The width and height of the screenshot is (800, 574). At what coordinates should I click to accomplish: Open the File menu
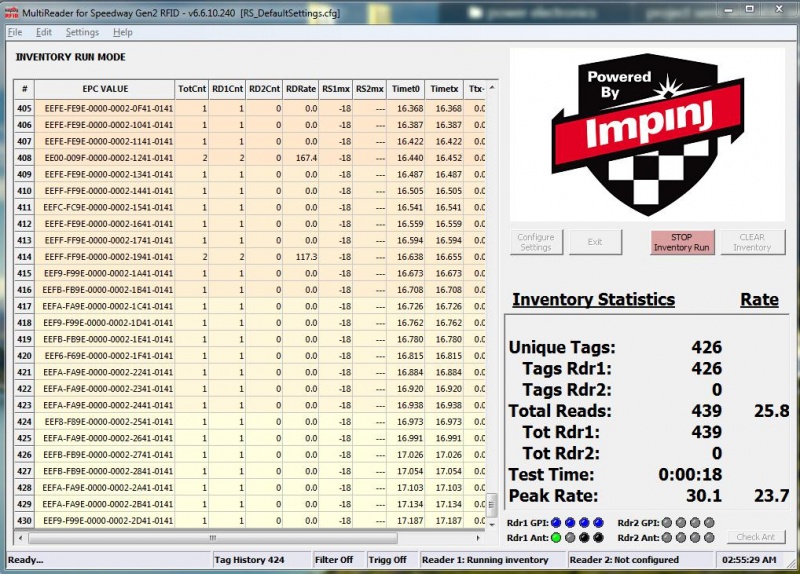coord(15,32)
